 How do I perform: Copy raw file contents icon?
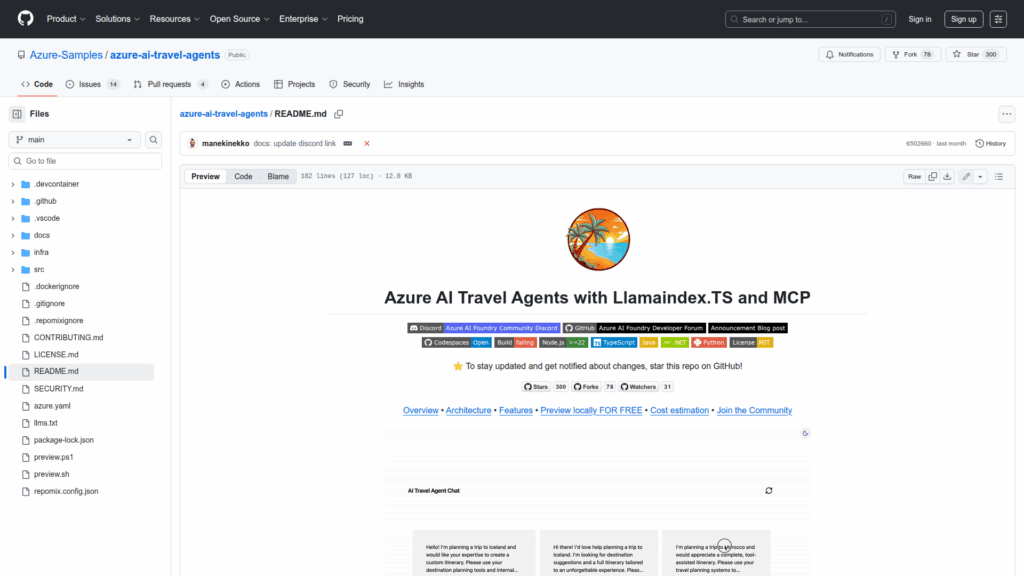[933, 177]
